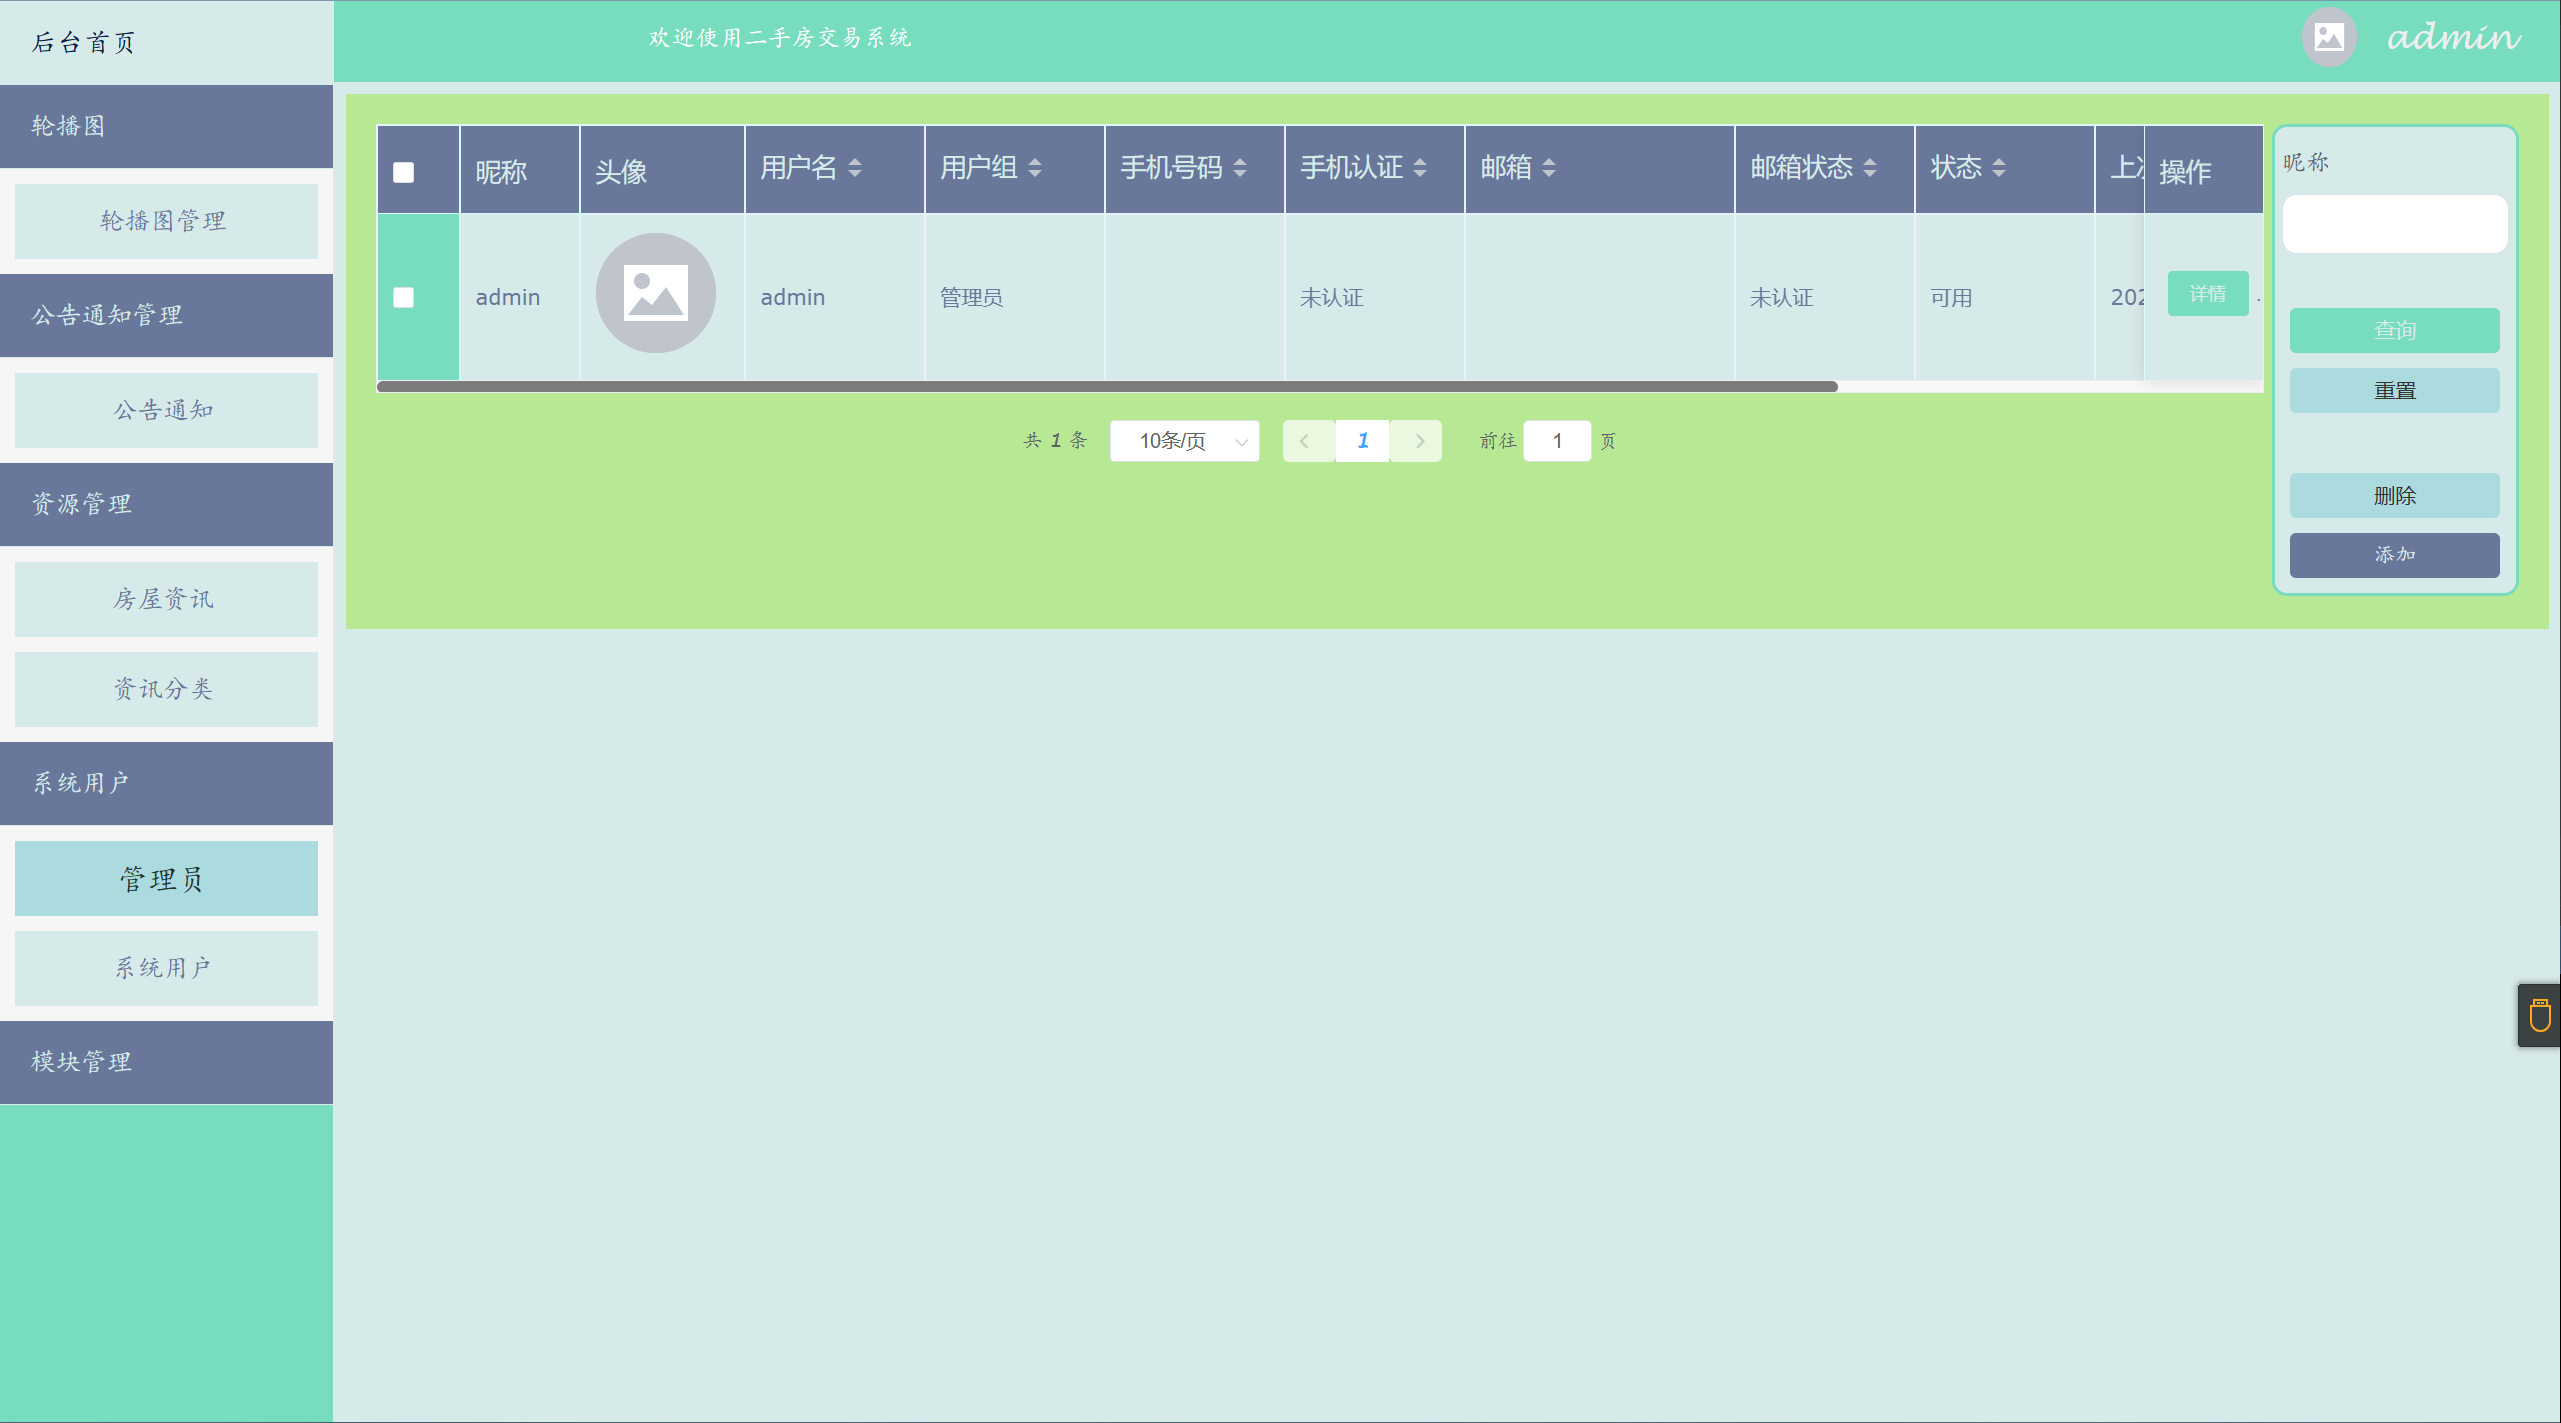Open 房屋资讯 menu item
Viewport: 2561px width, 1423px height.
(x=166, y=599)
